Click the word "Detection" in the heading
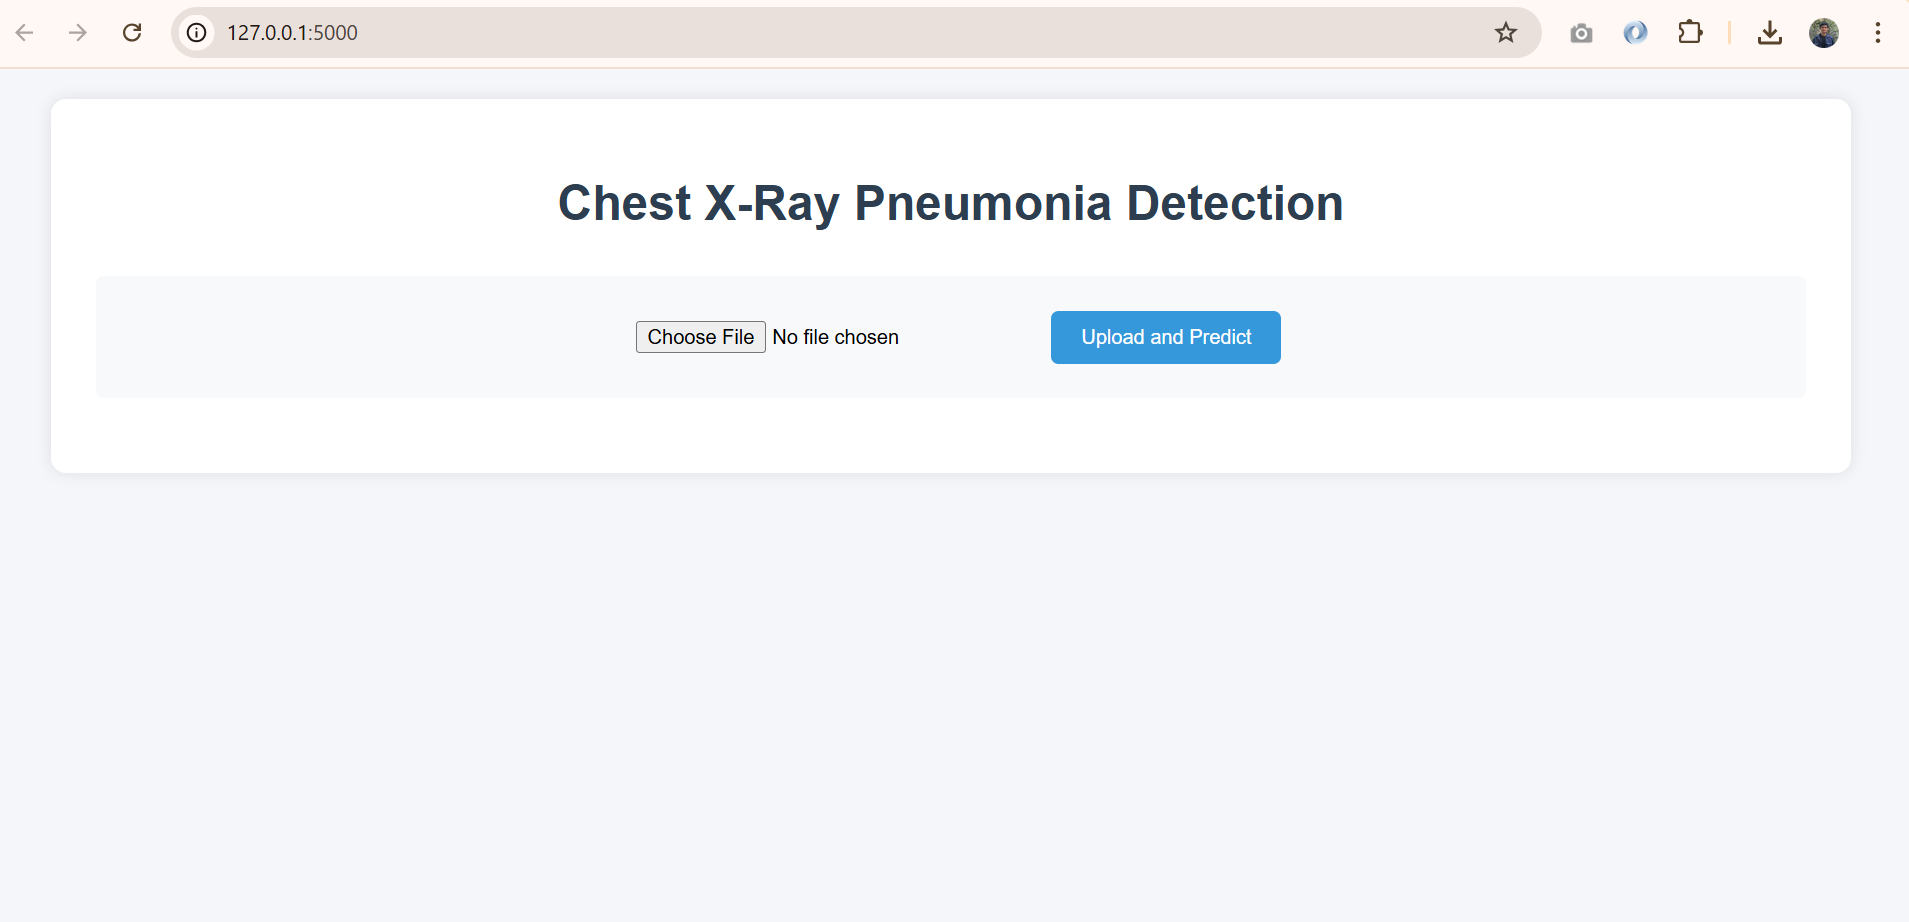The image size is (1909, 922). point(1234,203)
